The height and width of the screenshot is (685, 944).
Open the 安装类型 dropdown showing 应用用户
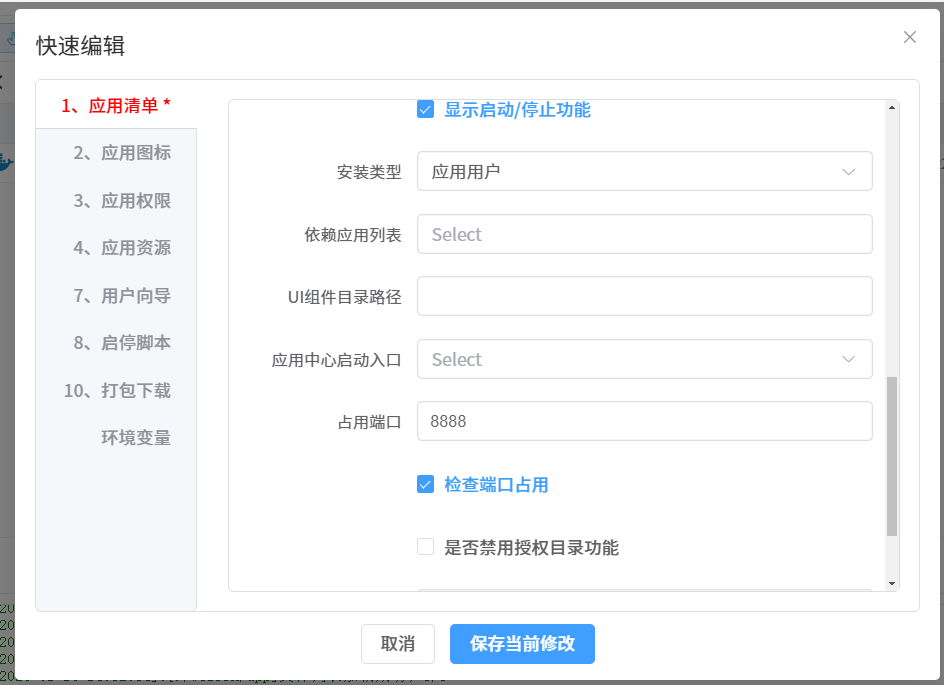[630, 172]
